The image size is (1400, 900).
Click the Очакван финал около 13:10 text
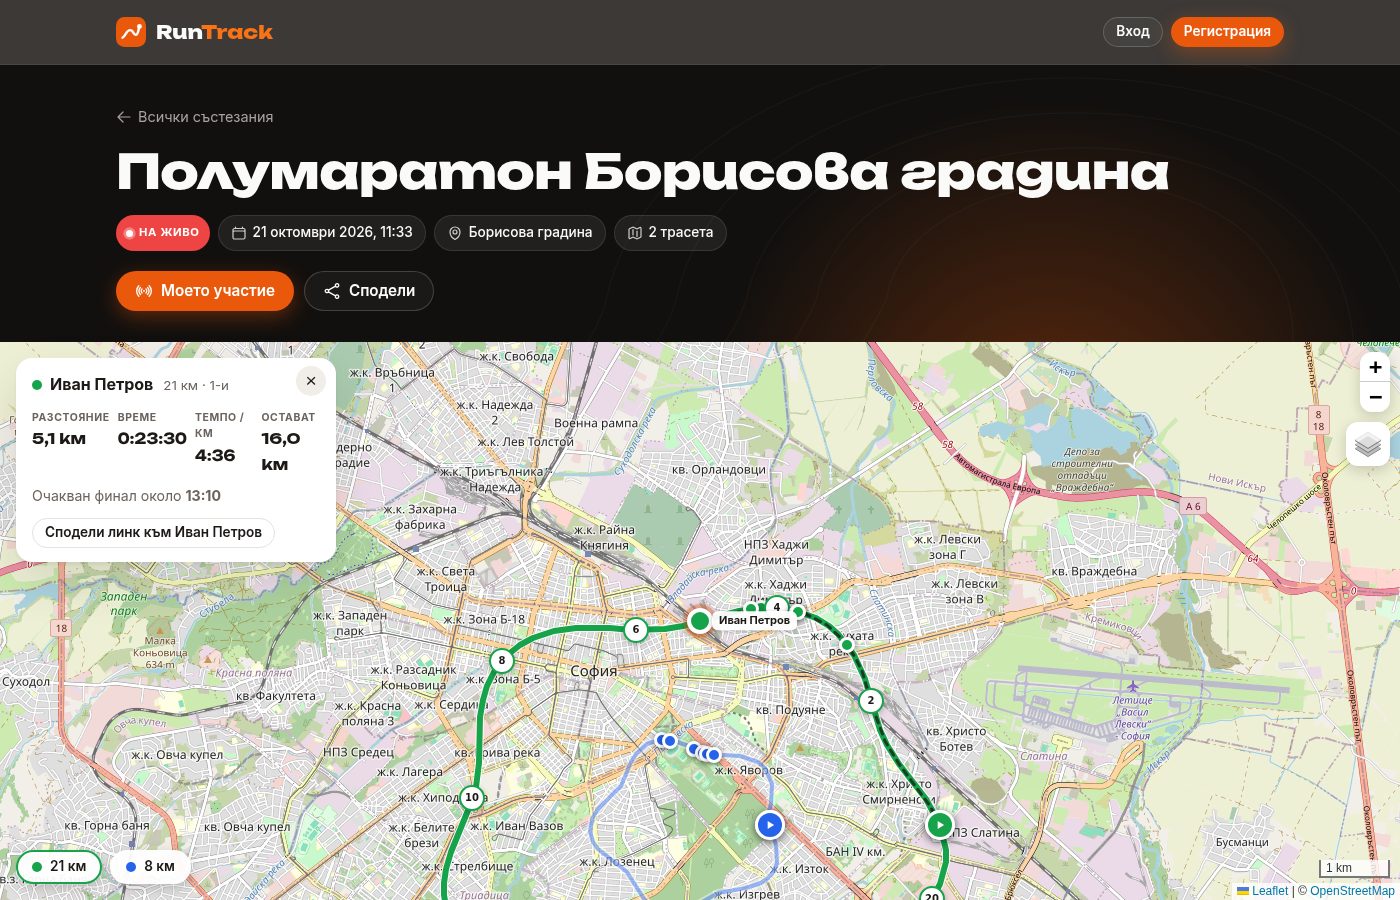coord(126,496)
